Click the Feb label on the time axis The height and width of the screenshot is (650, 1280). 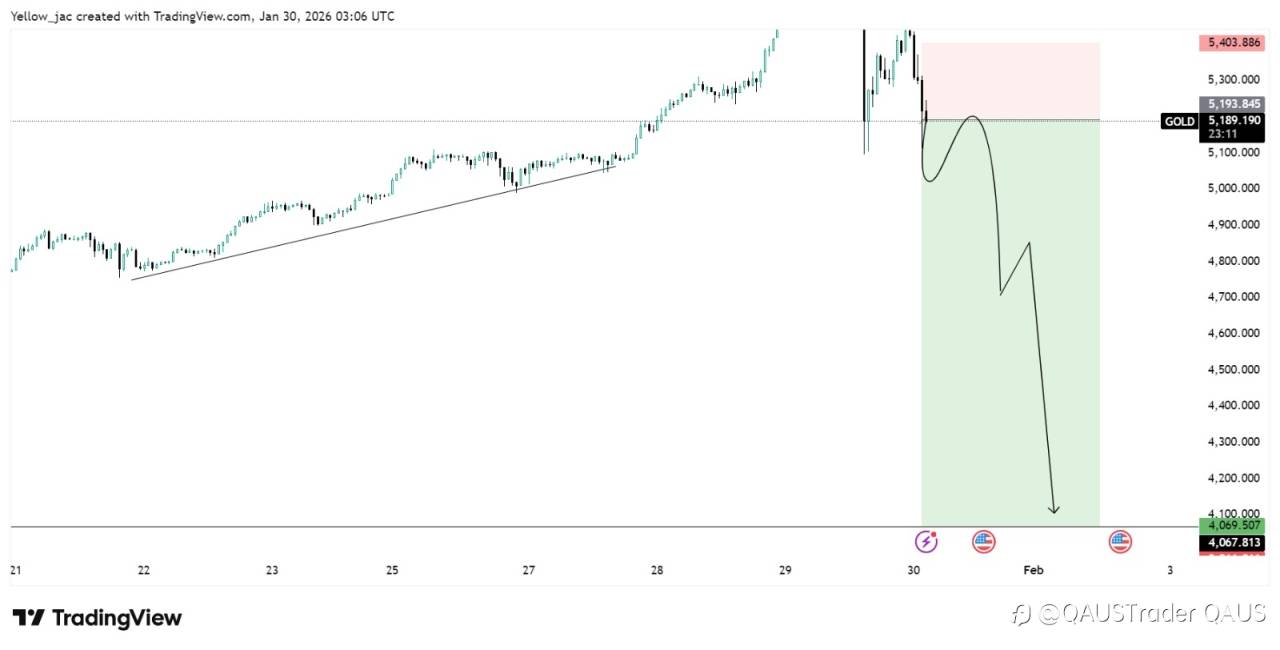click(x=1033, y=571)
